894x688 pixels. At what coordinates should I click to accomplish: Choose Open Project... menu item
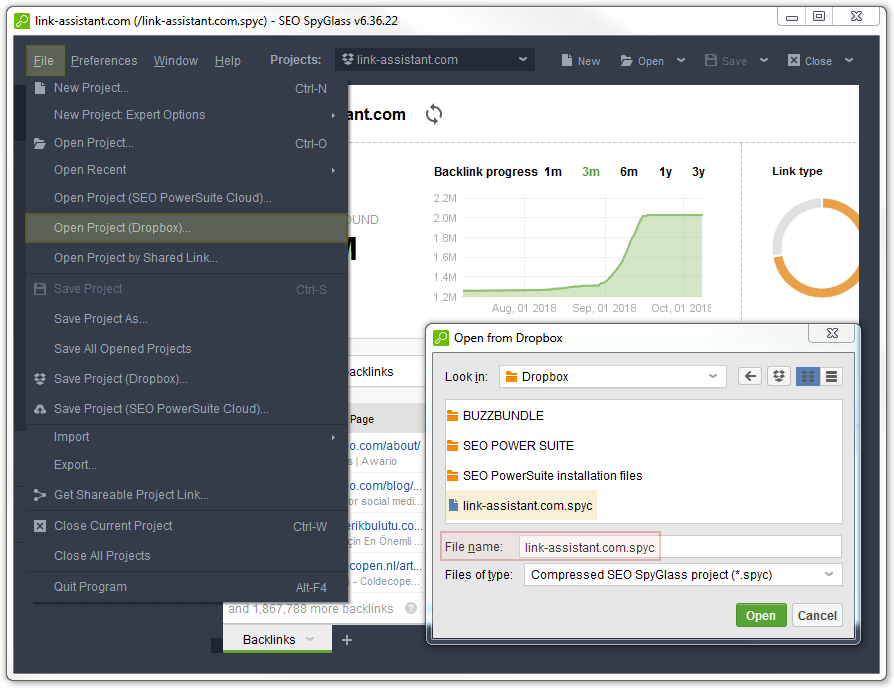(x=186, y=143)
